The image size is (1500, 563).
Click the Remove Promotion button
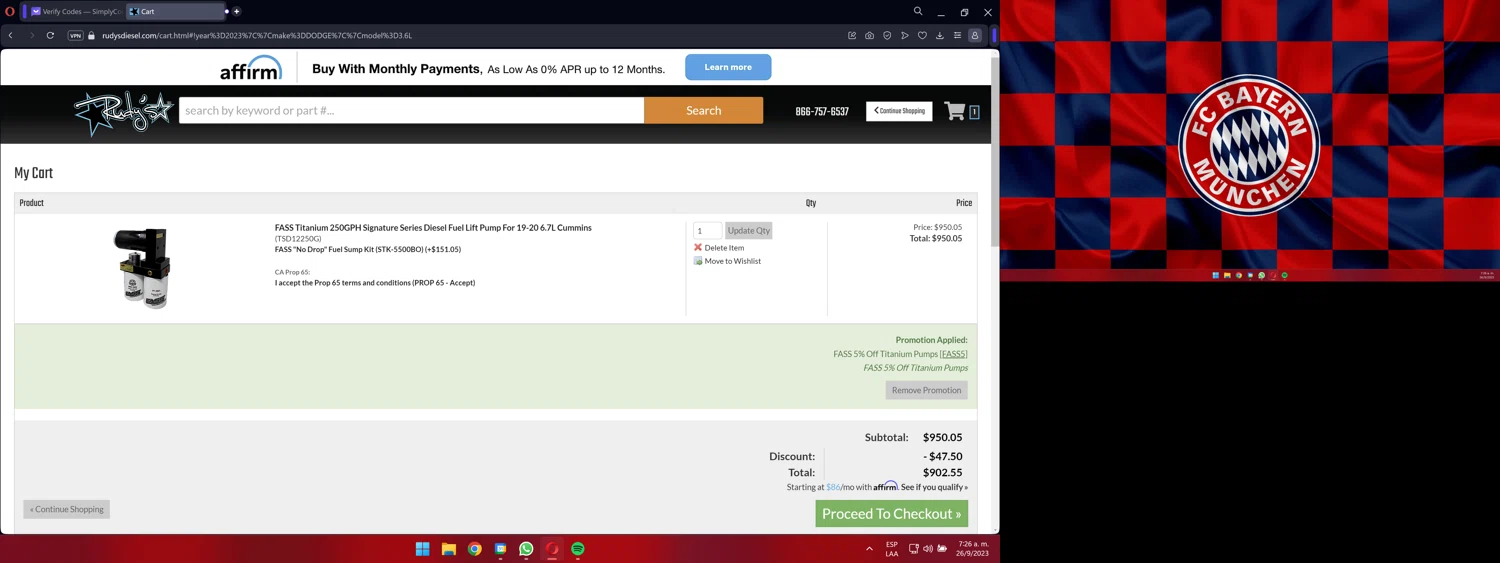pyautogui.click(x=926, y=390)
